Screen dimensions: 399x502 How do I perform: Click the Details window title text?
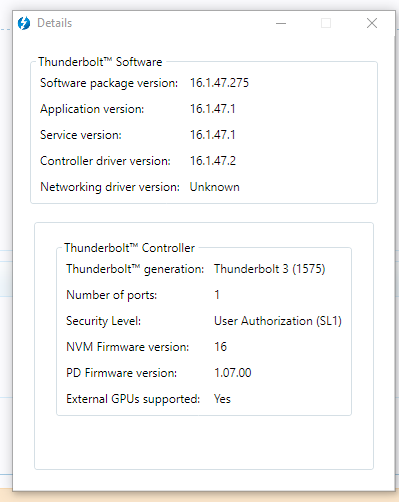point(55,23)
